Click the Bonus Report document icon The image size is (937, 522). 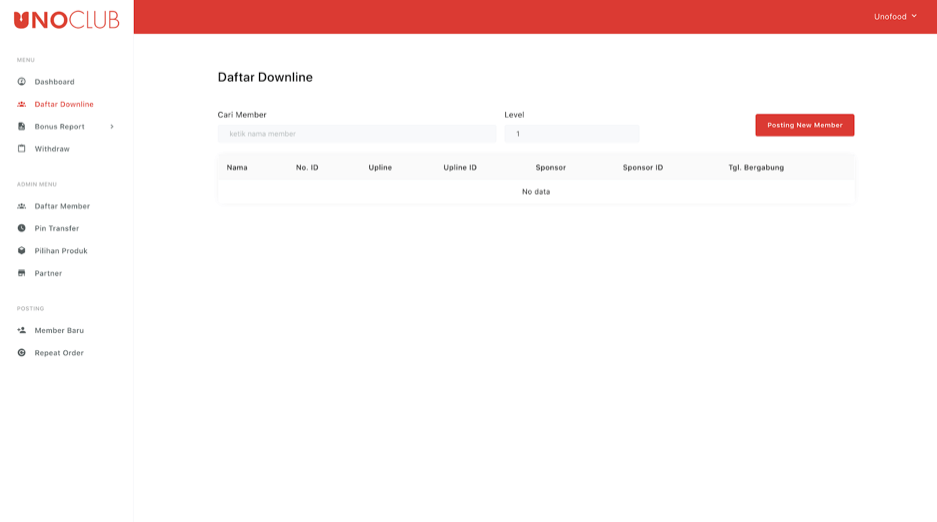pyautogui.click(x=21, y=127)
